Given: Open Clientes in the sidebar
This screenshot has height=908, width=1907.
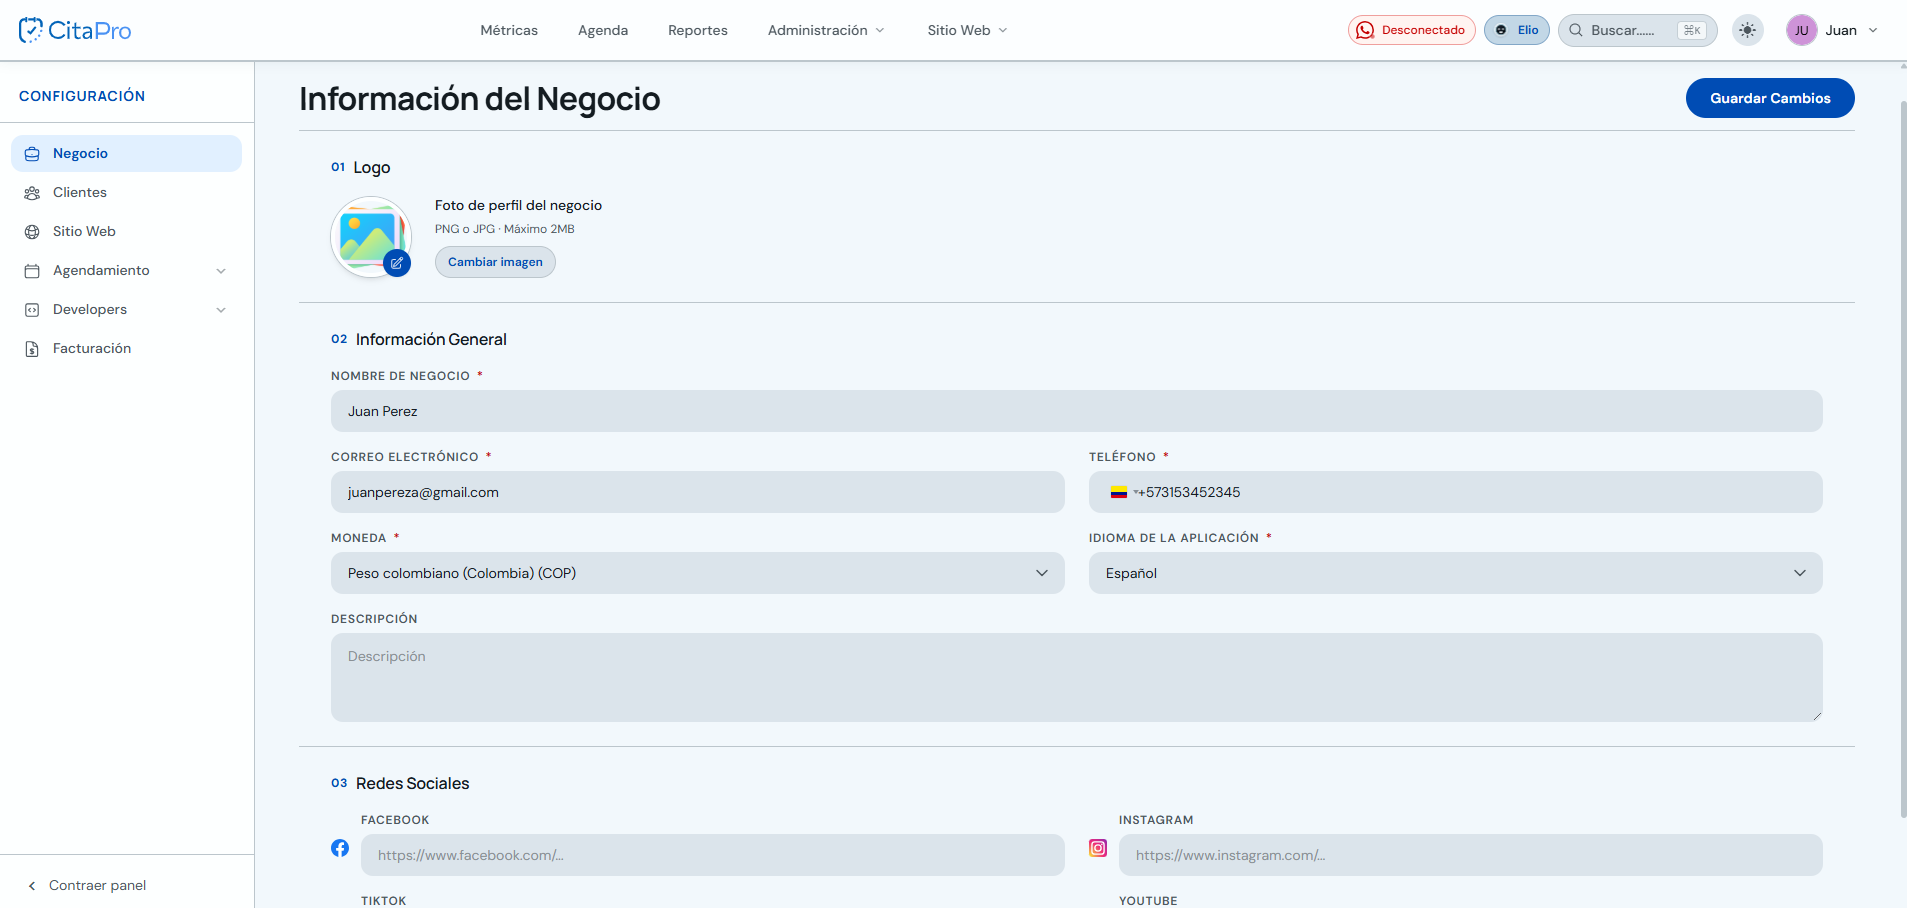Looking at the screenshot, I should click(x=126, y=192).
